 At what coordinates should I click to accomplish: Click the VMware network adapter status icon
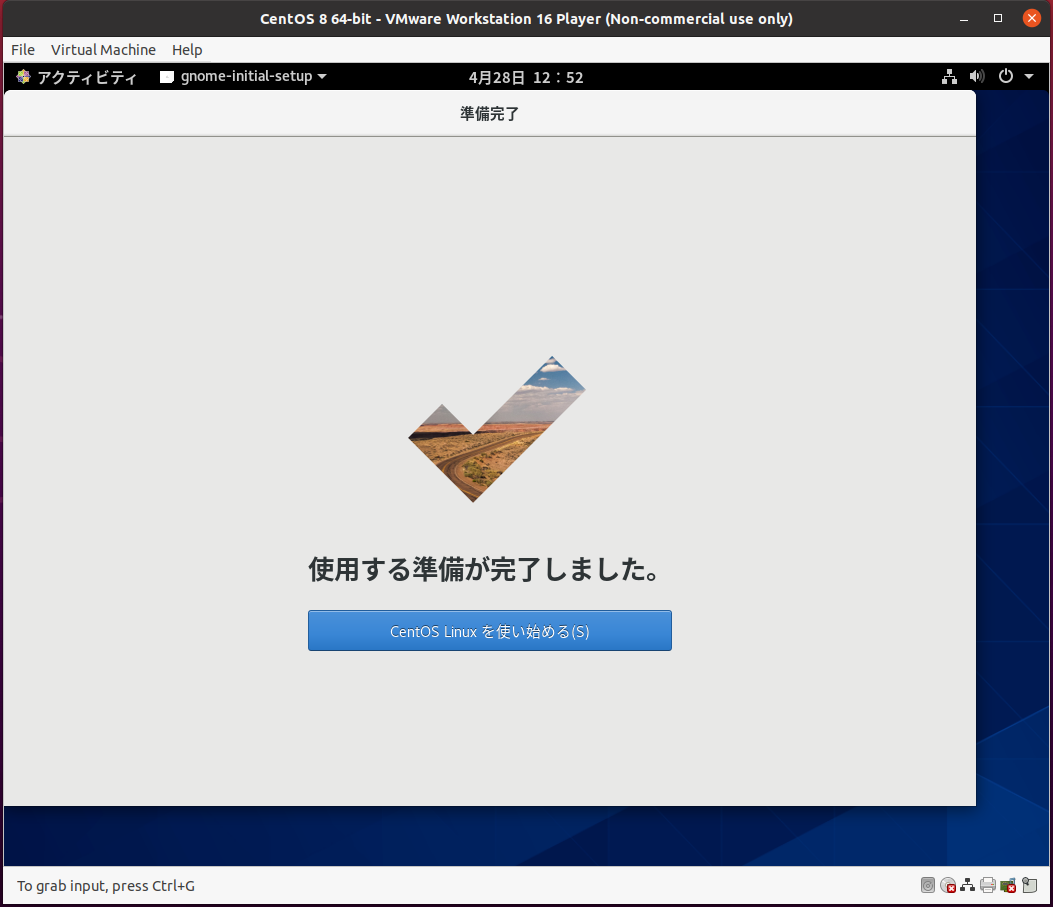(968, 885)
